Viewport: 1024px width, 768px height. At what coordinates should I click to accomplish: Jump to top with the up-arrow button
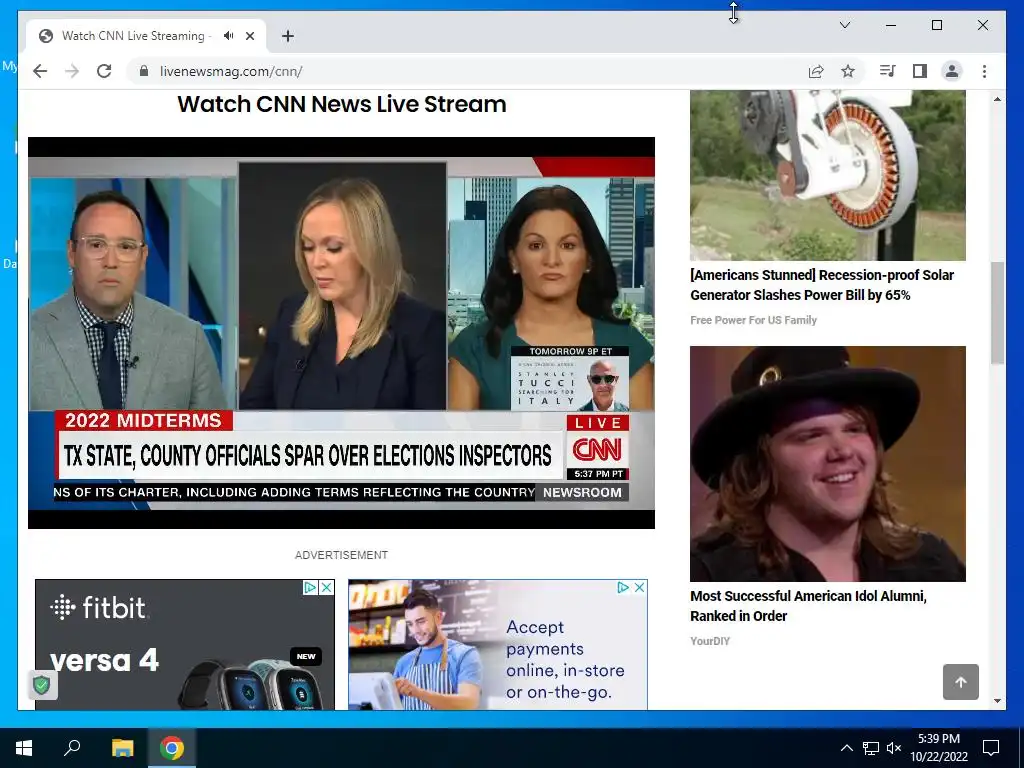click(x=961, y=682)
